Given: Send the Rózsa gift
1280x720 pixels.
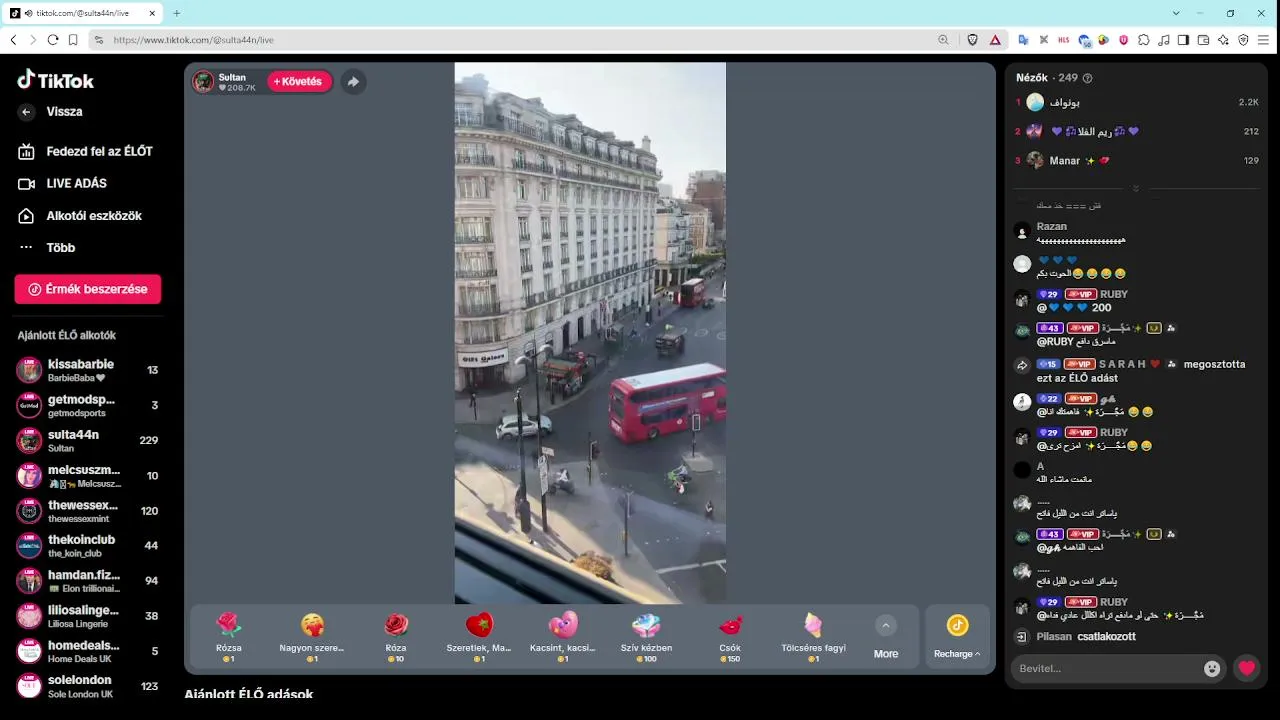Looking at the screenshot, I should point(229,638).
